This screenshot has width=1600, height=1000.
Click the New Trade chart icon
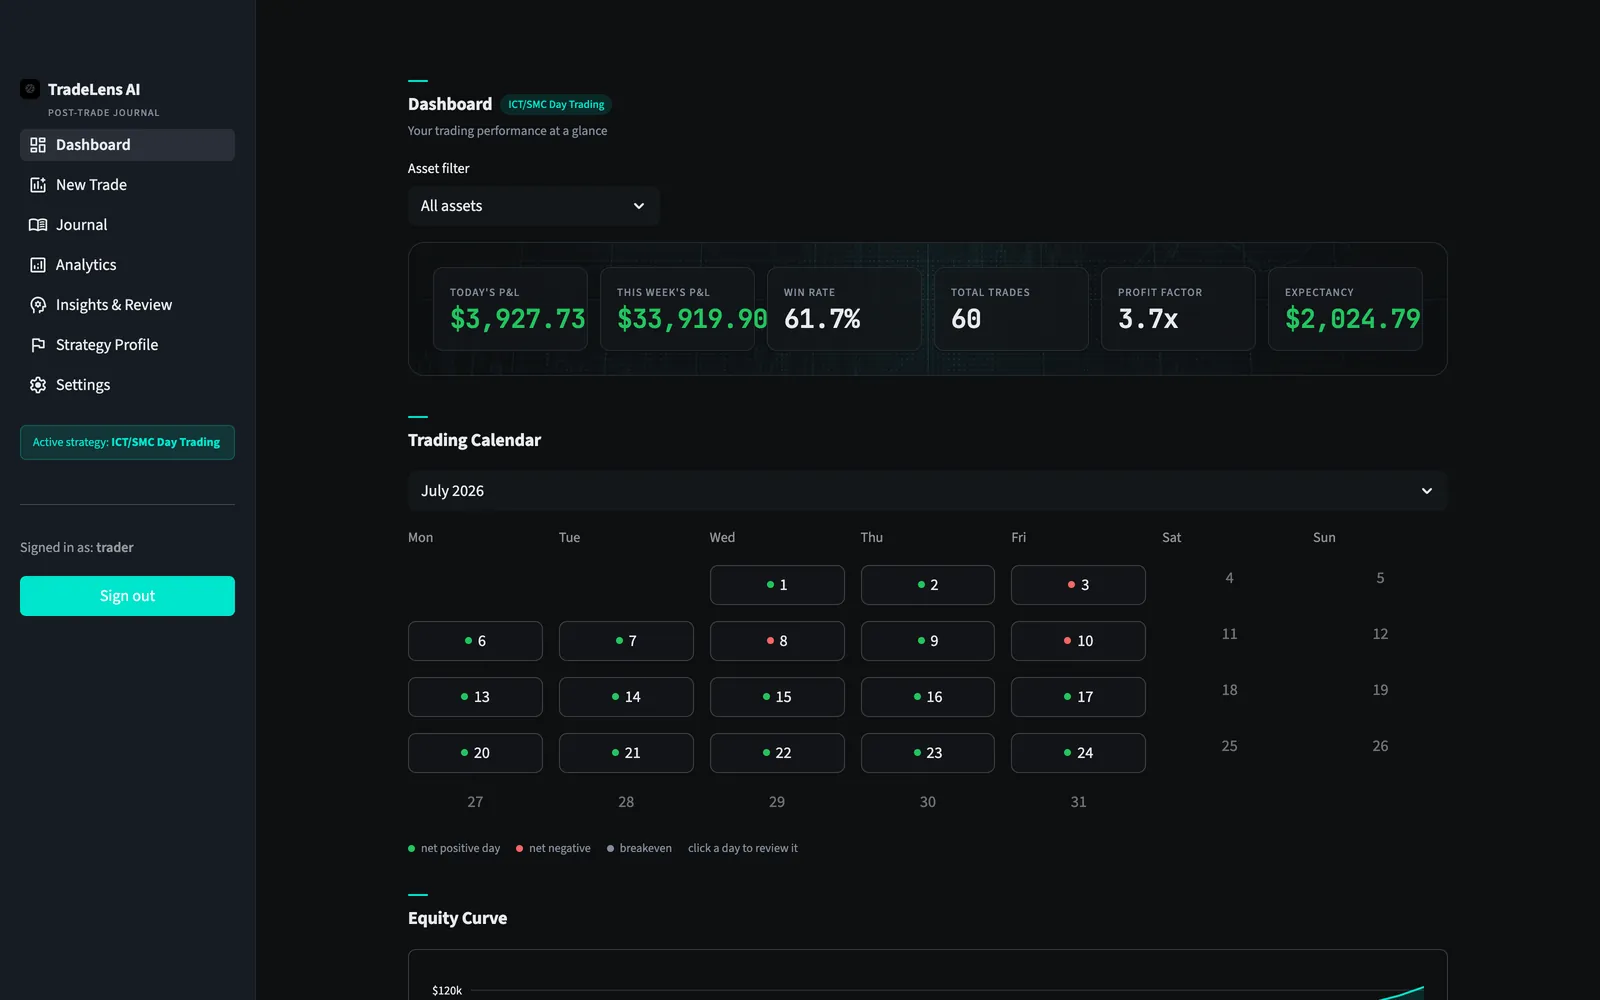coord(38,185)
